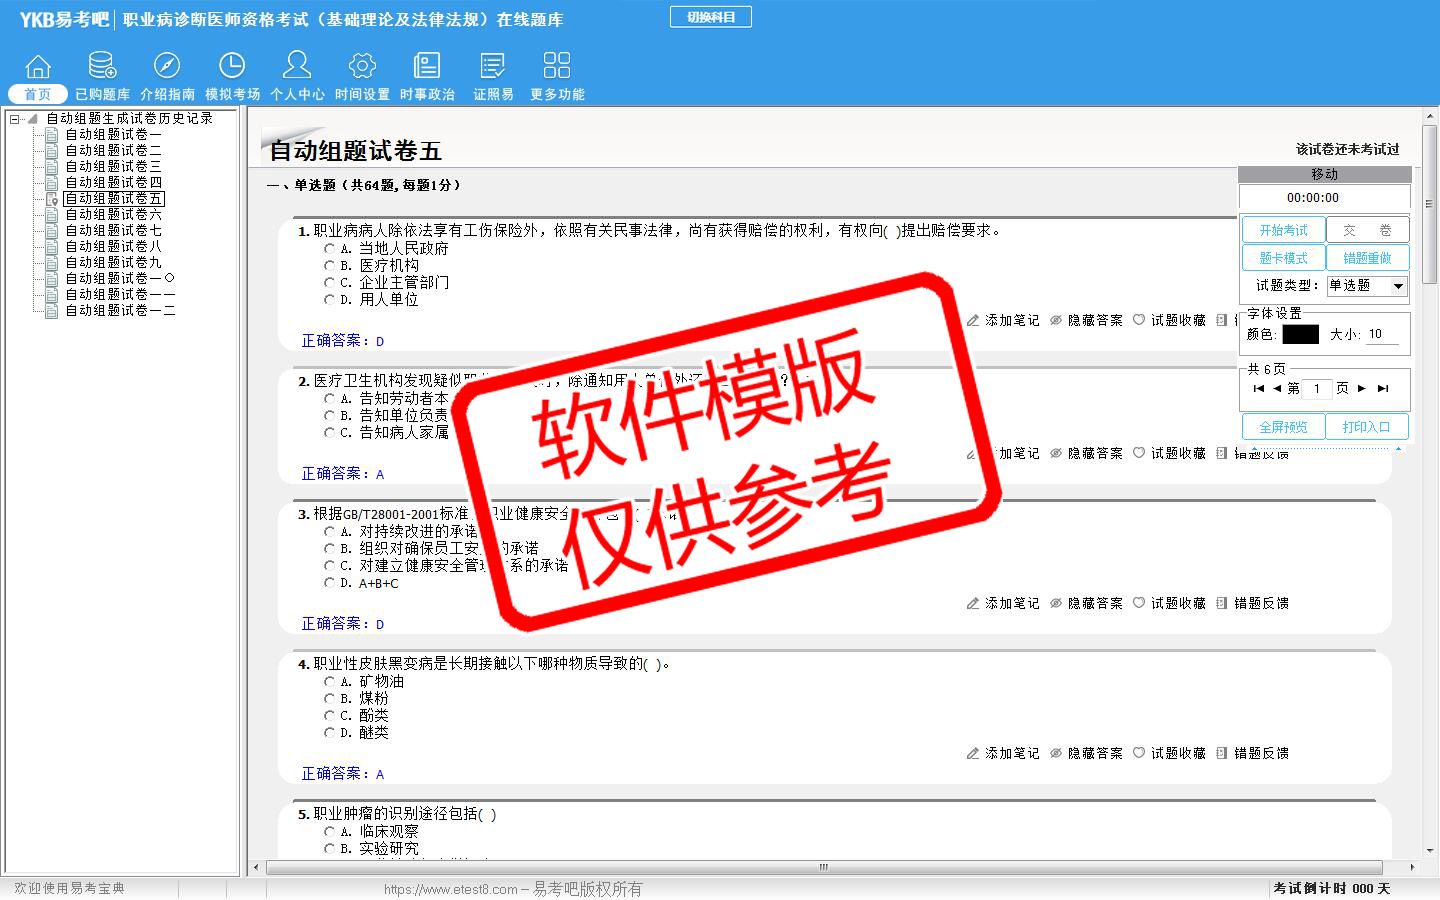
Task: Open the 个人中心 user profile icon
Action: (297, 66)
